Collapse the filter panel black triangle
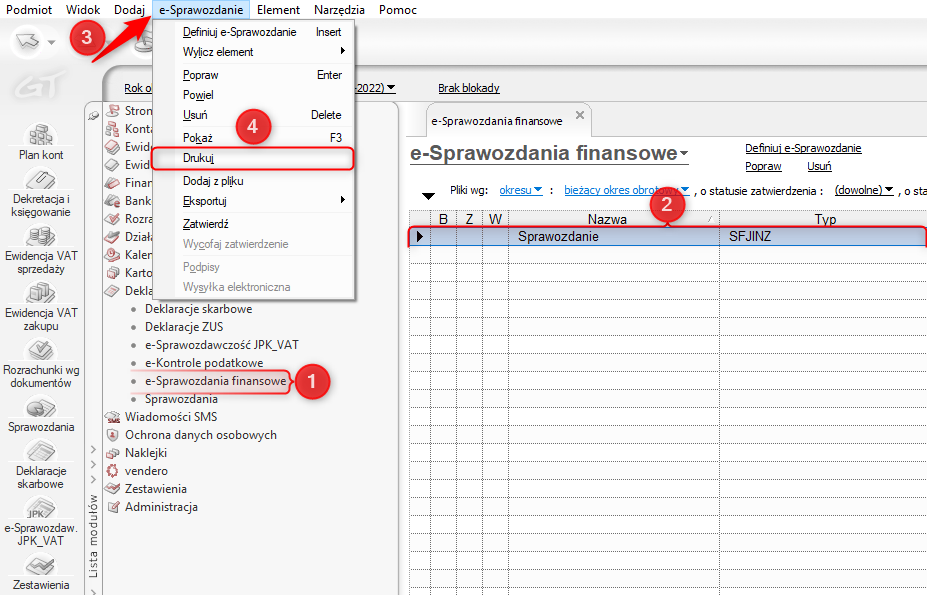Image resolution: width=927 pixels, height=595 pixels. (428, 196)
